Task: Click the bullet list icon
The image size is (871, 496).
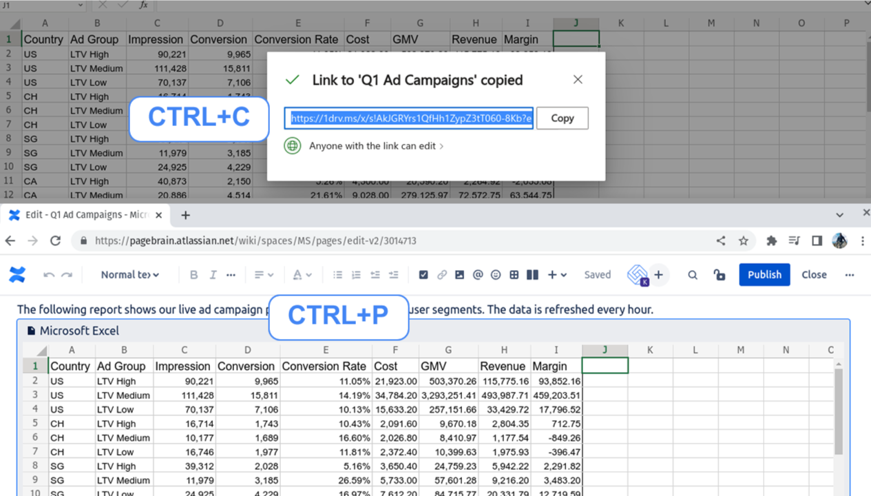Action: (338, 275)
